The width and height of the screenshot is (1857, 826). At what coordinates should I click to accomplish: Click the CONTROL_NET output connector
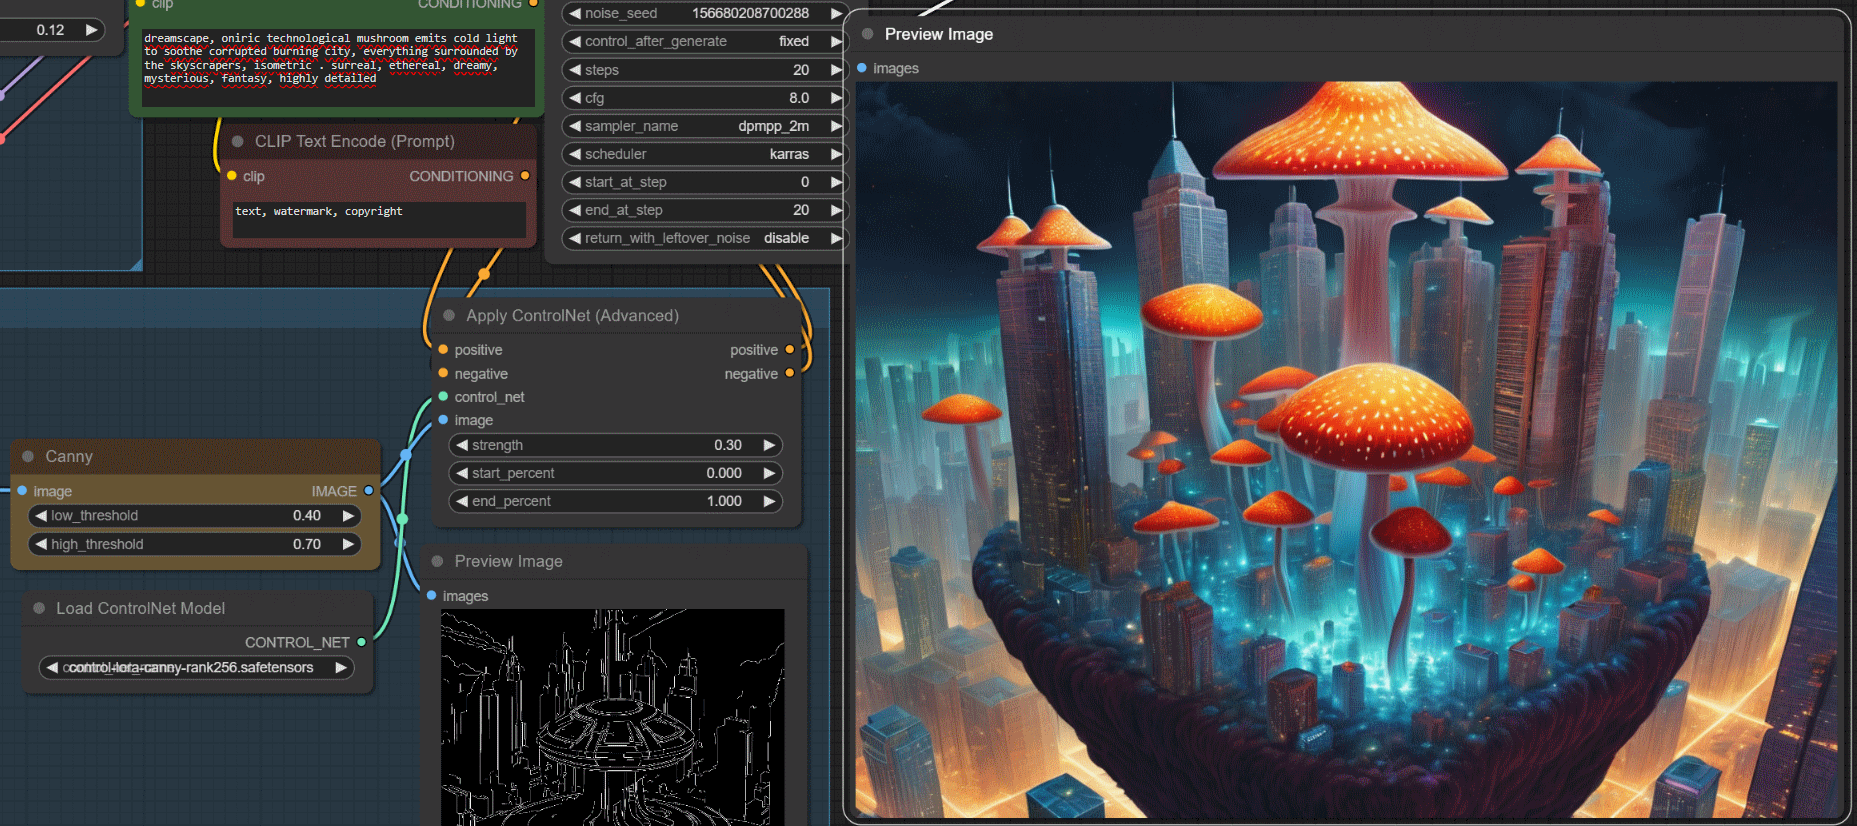[361, 642]
